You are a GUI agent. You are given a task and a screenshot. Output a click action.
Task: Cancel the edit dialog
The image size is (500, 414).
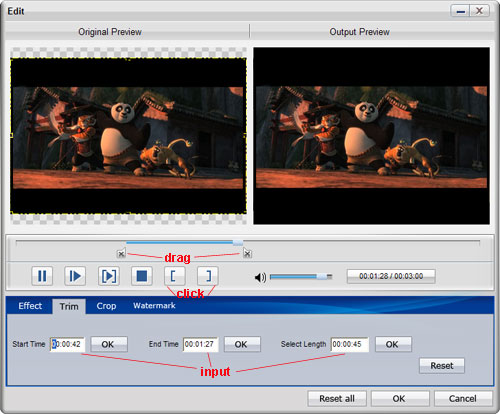(x=463, y=399)
